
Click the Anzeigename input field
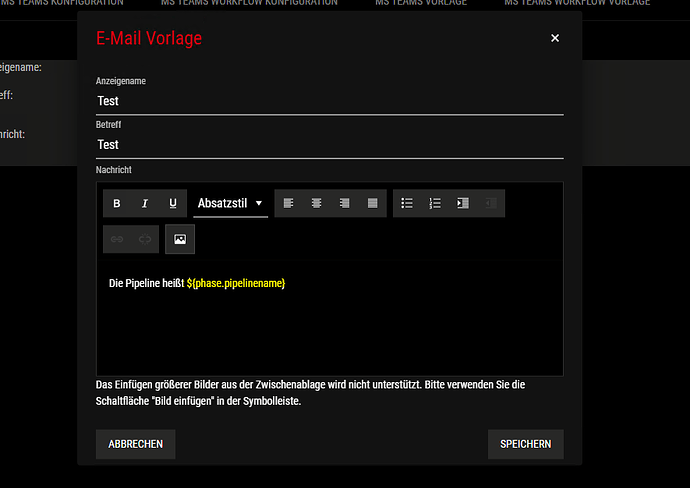[330, 101]
